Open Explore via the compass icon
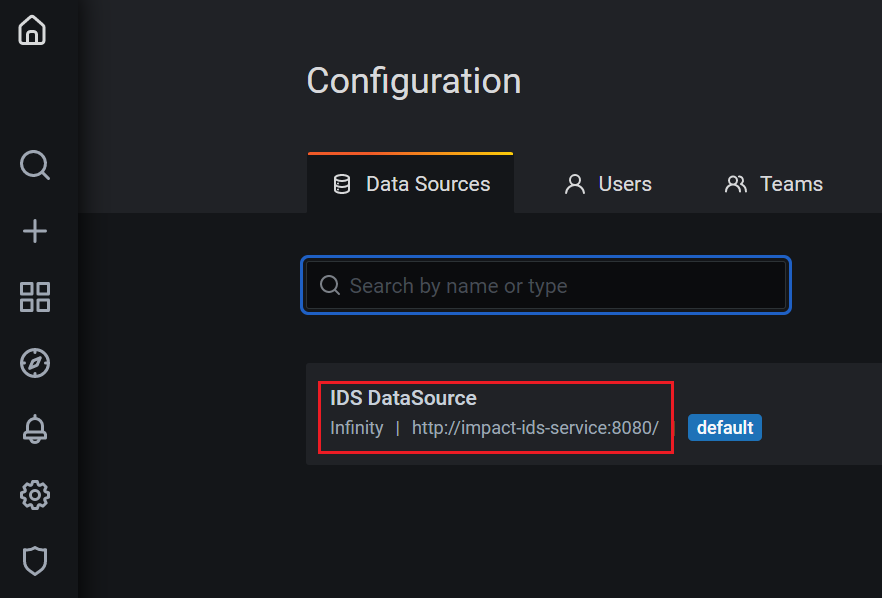 (35, 363)
